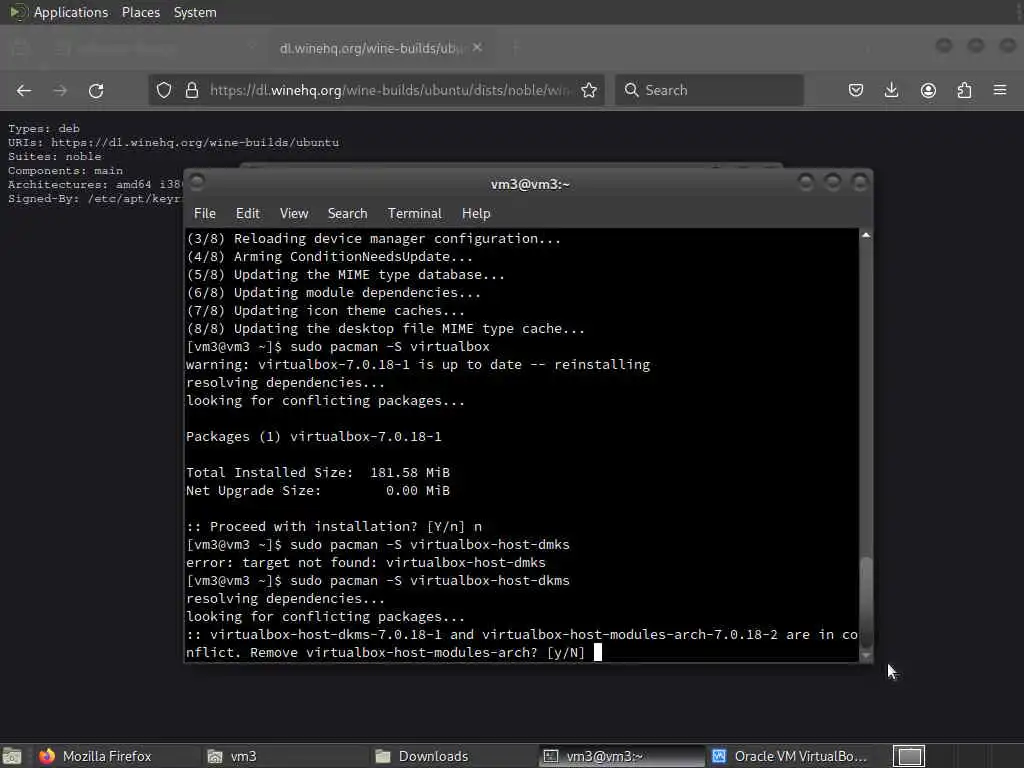This screenshot has height=768, width=1024.
Task: Click 'Packages (1) virtualbox-7.0.18-1' terminal line
Action: click(314, 436)
